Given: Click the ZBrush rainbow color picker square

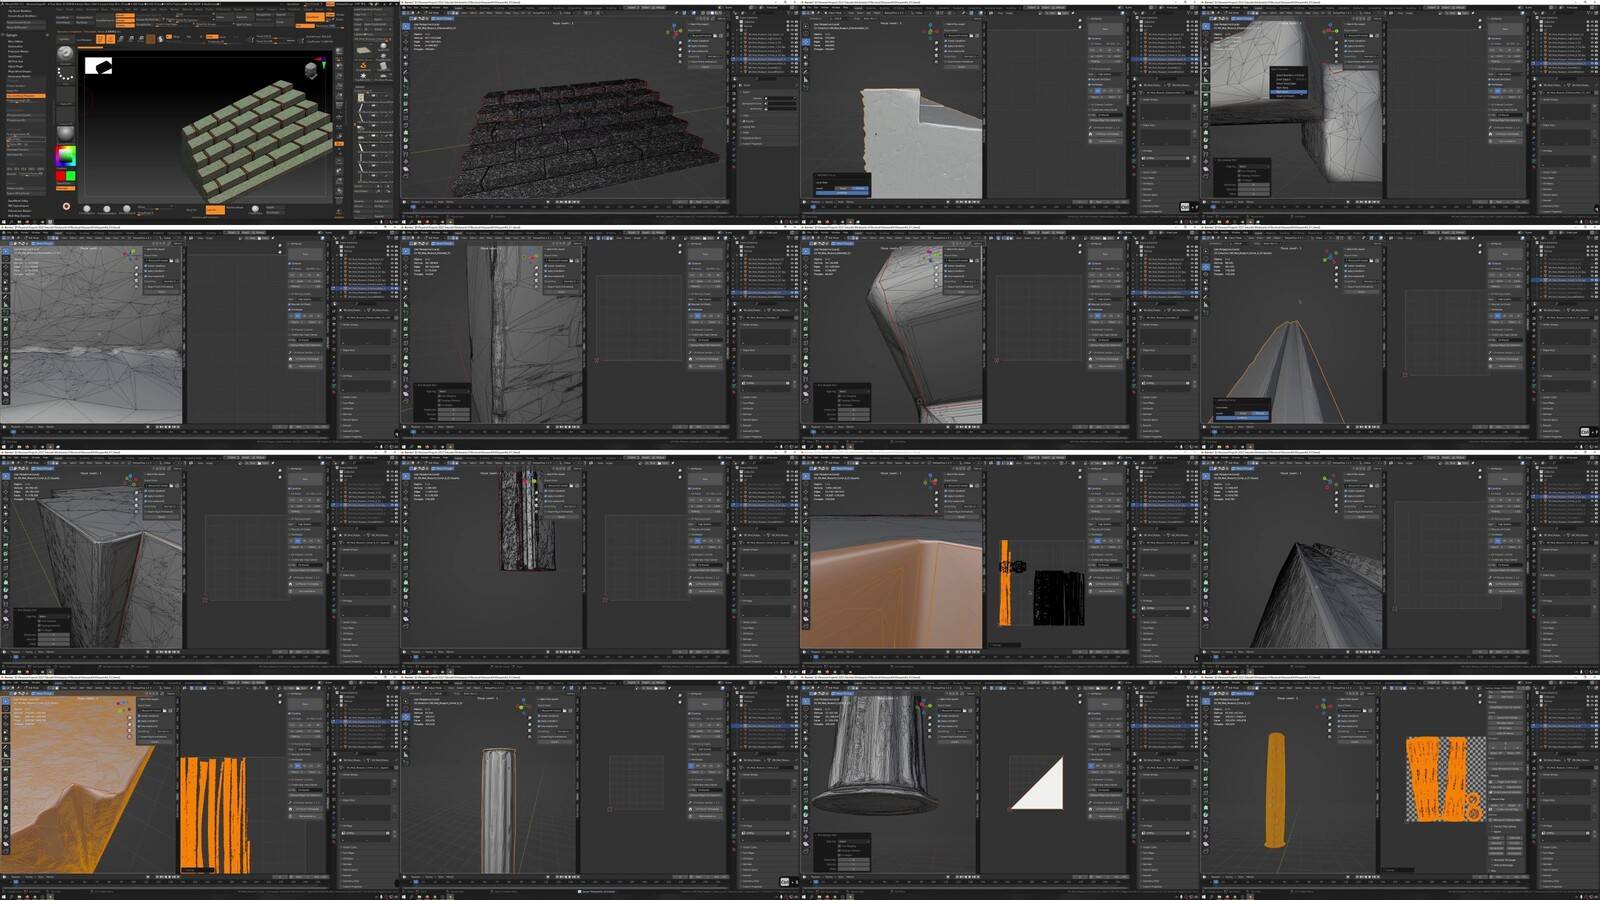Looking at the screenshot, I should click(x=65, y=155).
